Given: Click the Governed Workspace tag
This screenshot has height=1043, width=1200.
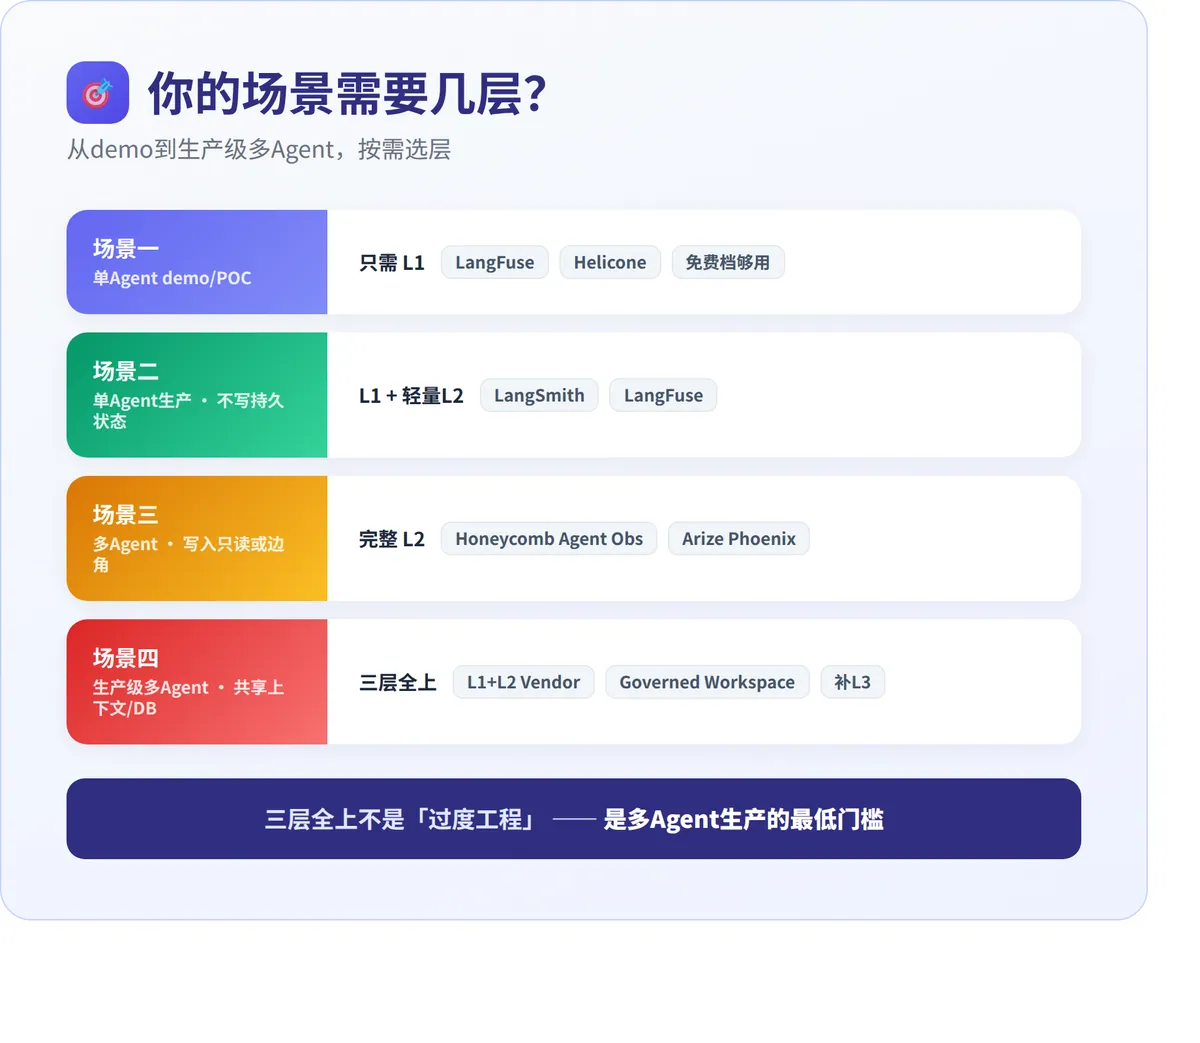Looking at the screenshot, I should point(707,682).
